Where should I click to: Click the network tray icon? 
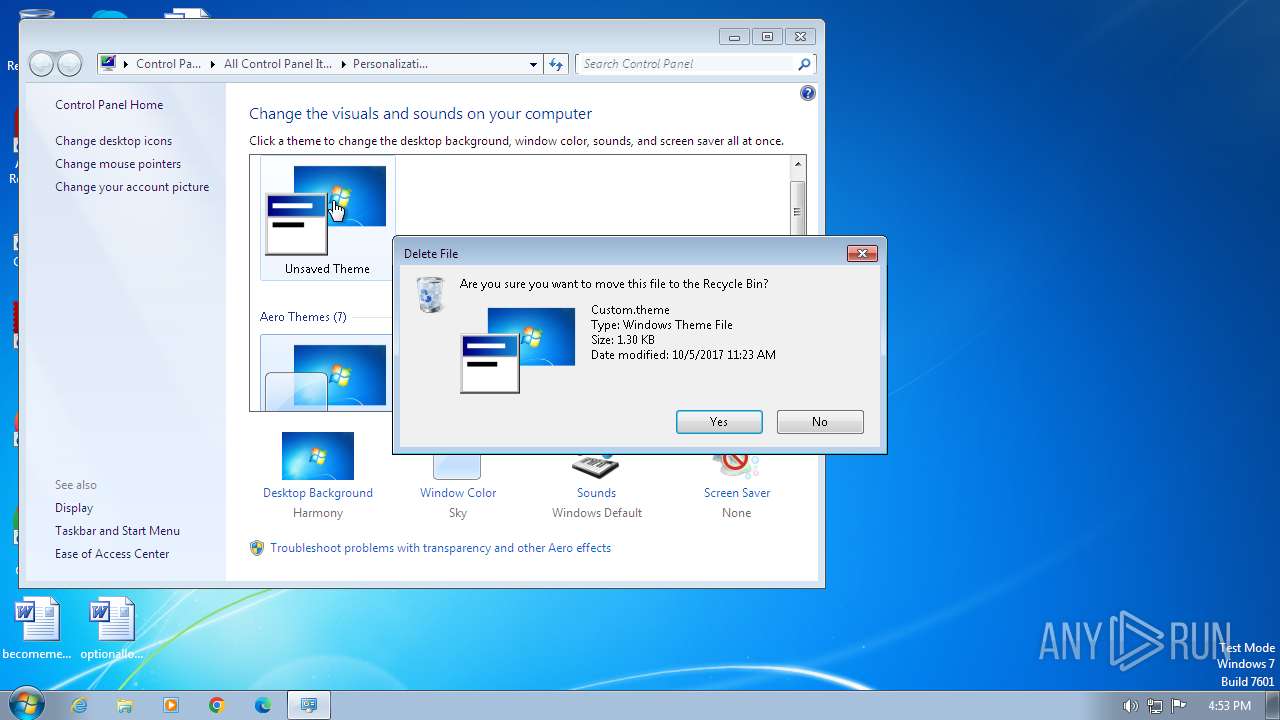[x=1155, y=705]
